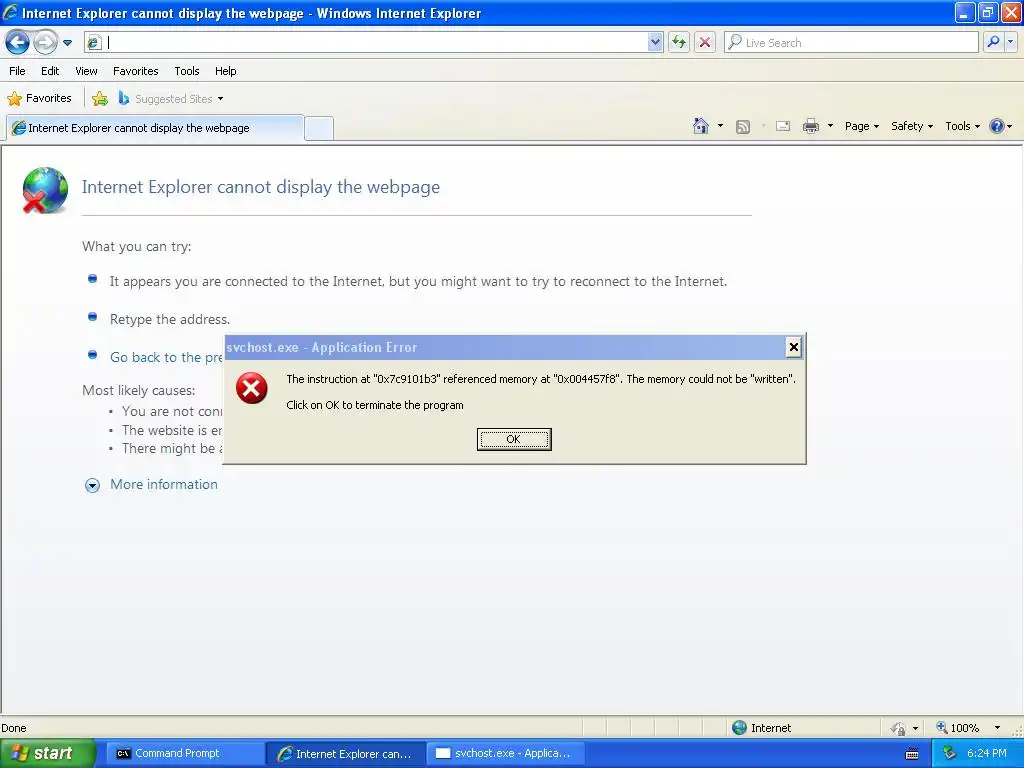Expand the Home button dropdown arrow
The width and height of the screenshot is (1024, 768).
720,126
